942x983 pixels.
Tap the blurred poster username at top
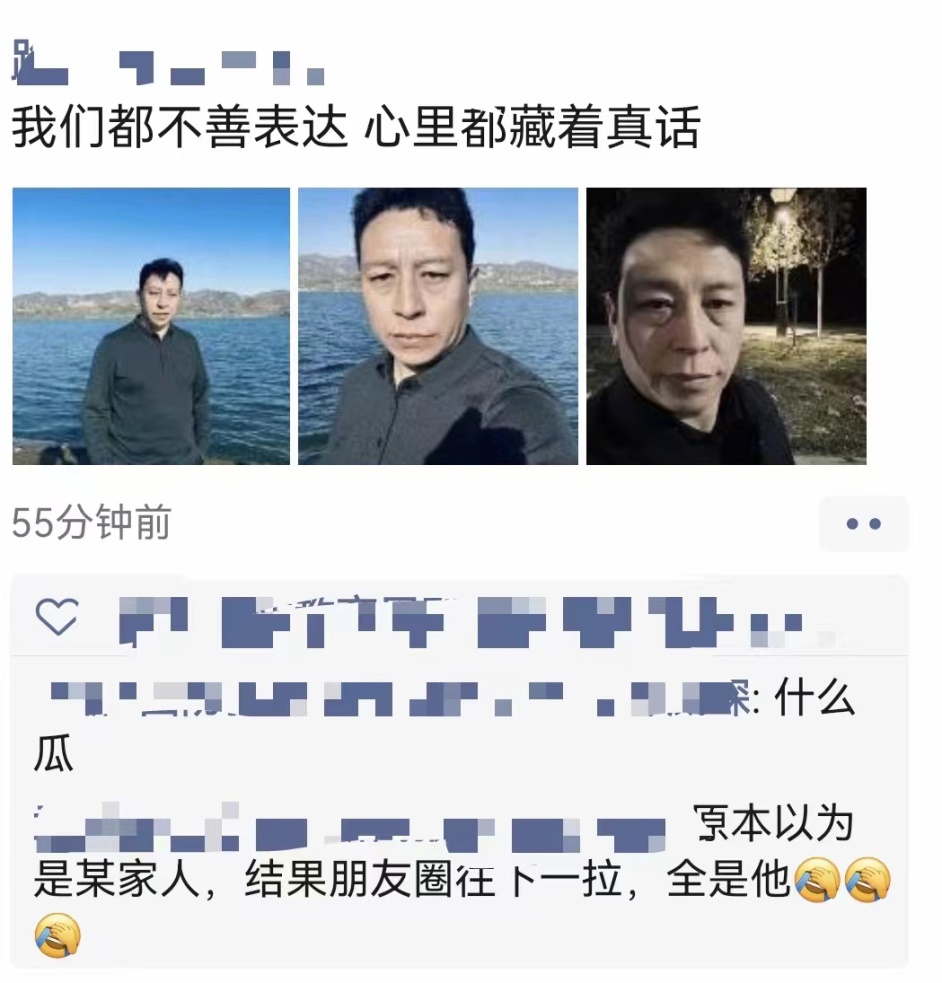[168, 63]
